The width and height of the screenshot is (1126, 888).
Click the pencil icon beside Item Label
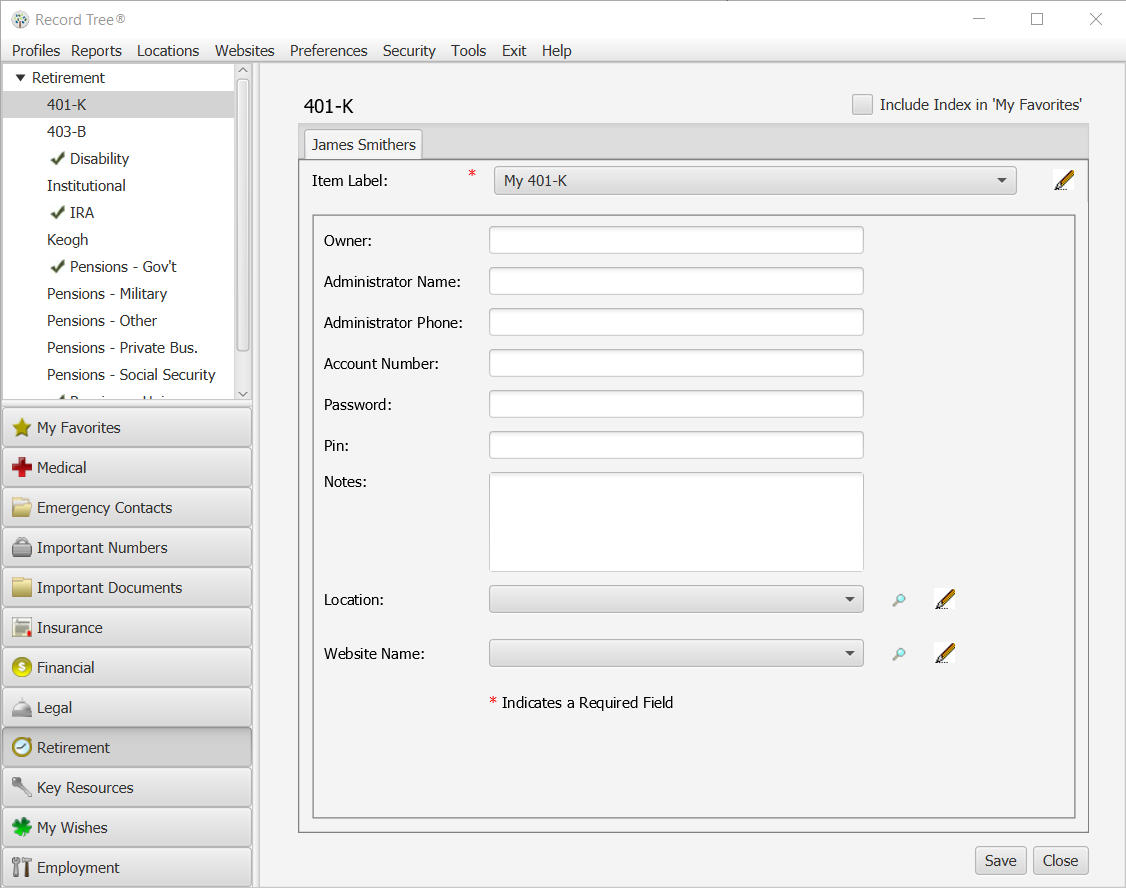coord(1063,180)
